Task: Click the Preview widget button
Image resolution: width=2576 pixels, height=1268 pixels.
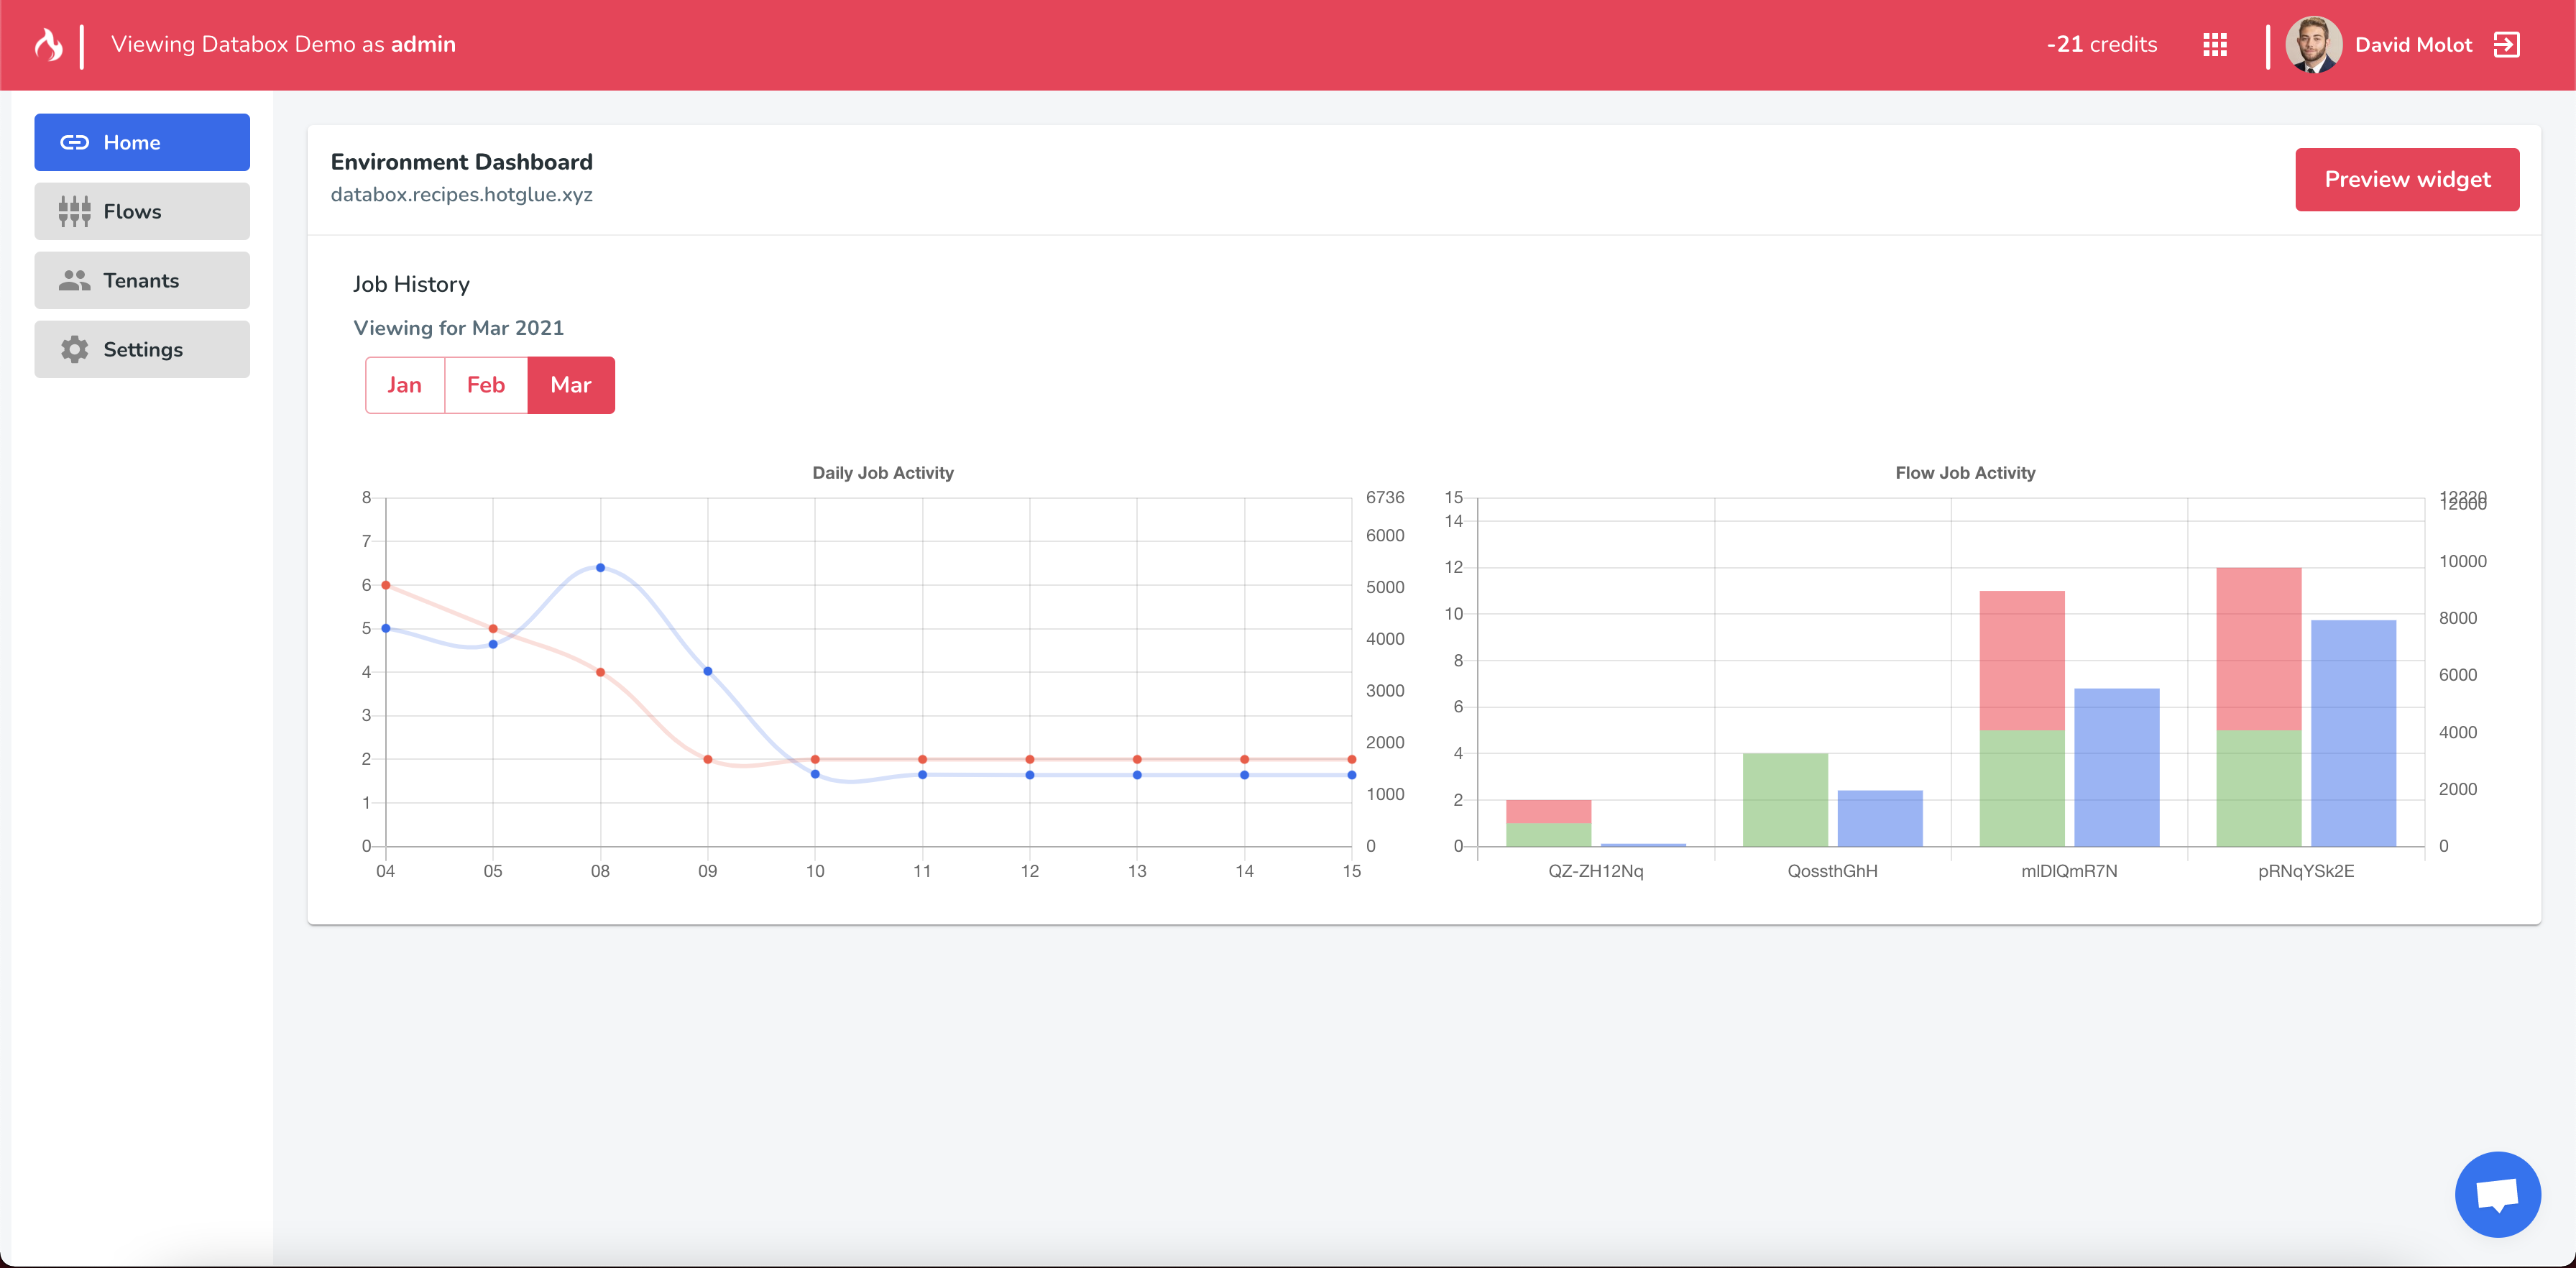Action: [2407, 179]
